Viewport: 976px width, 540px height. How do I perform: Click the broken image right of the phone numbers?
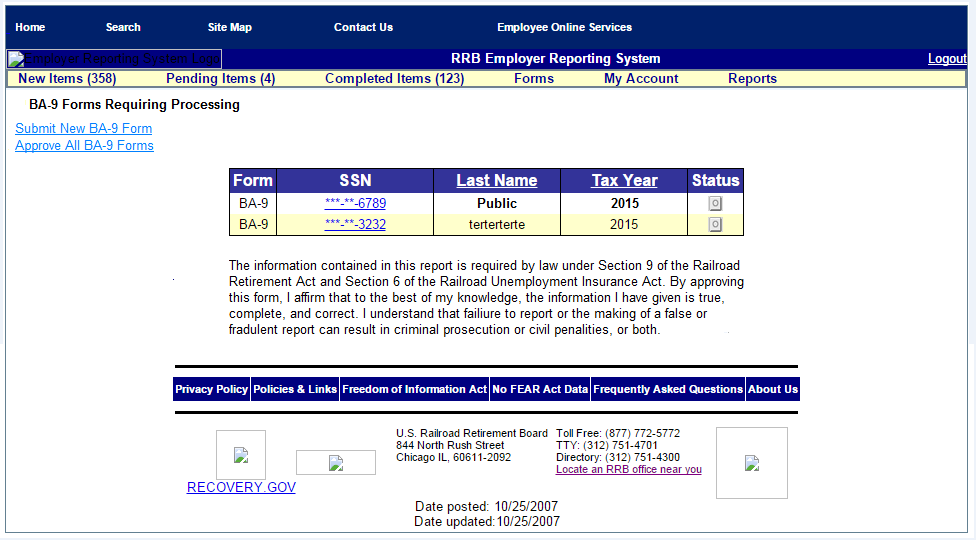pos(752,463)
